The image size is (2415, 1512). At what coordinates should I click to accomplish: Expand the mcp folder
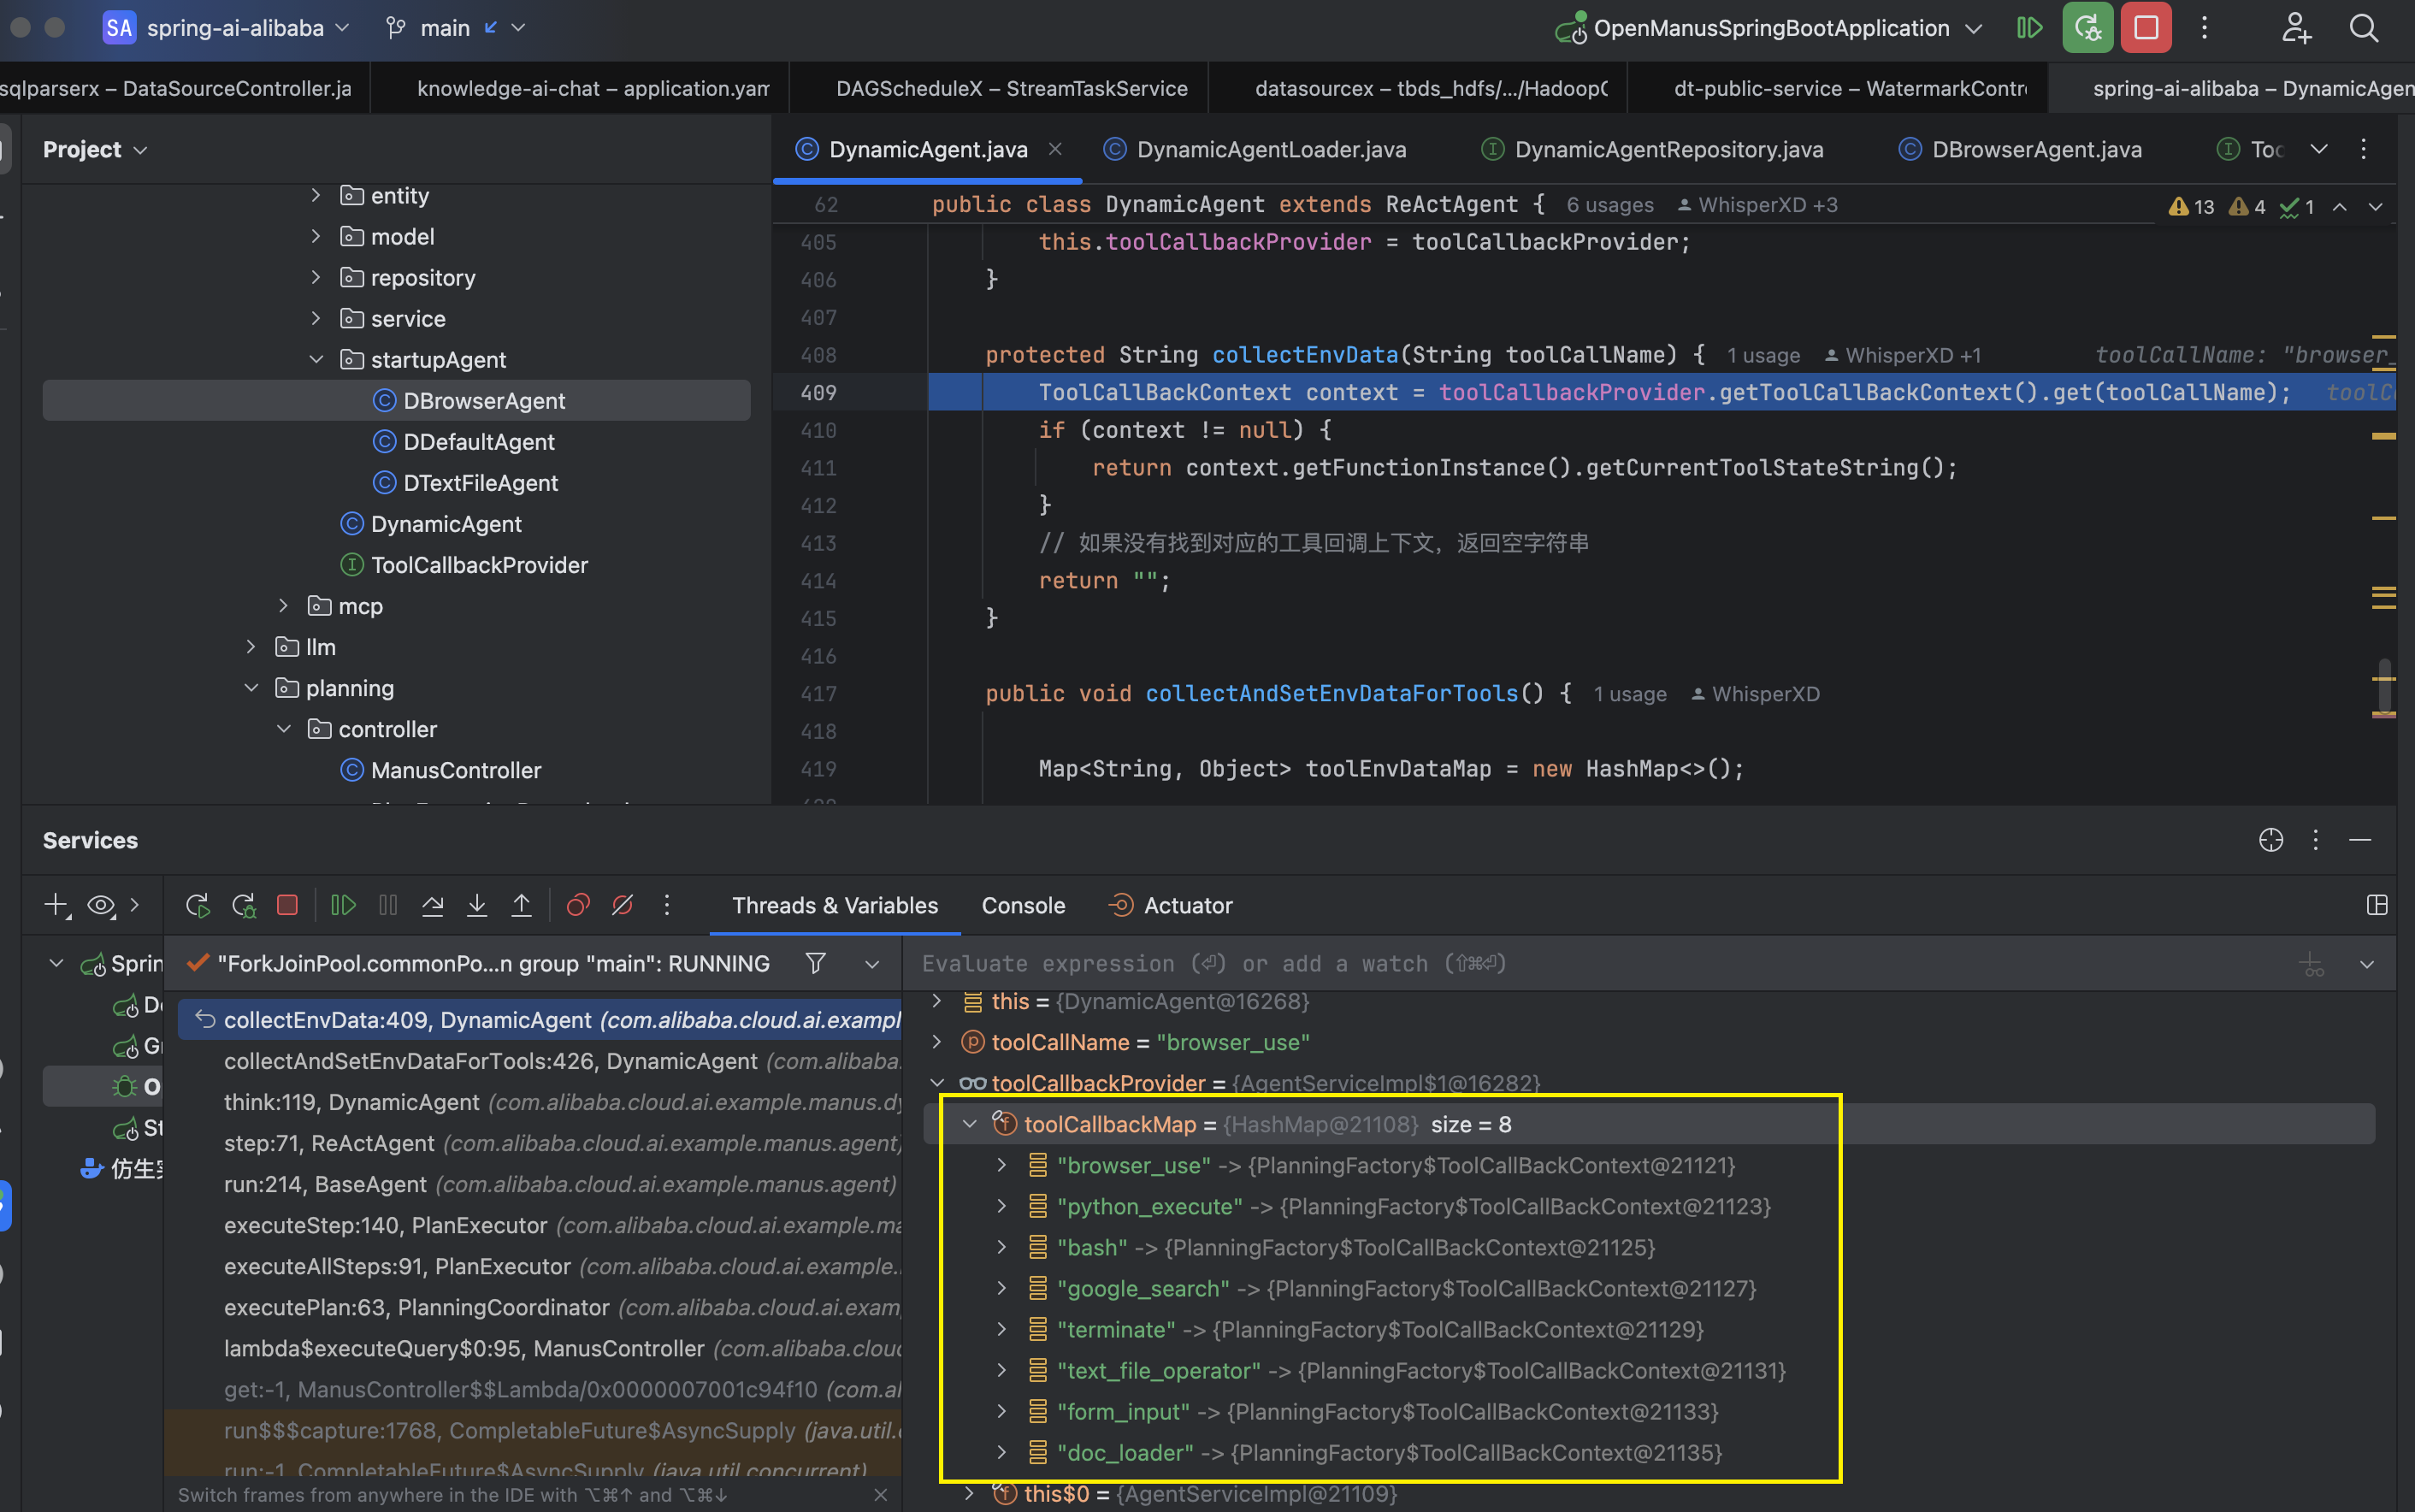(283, 606)
